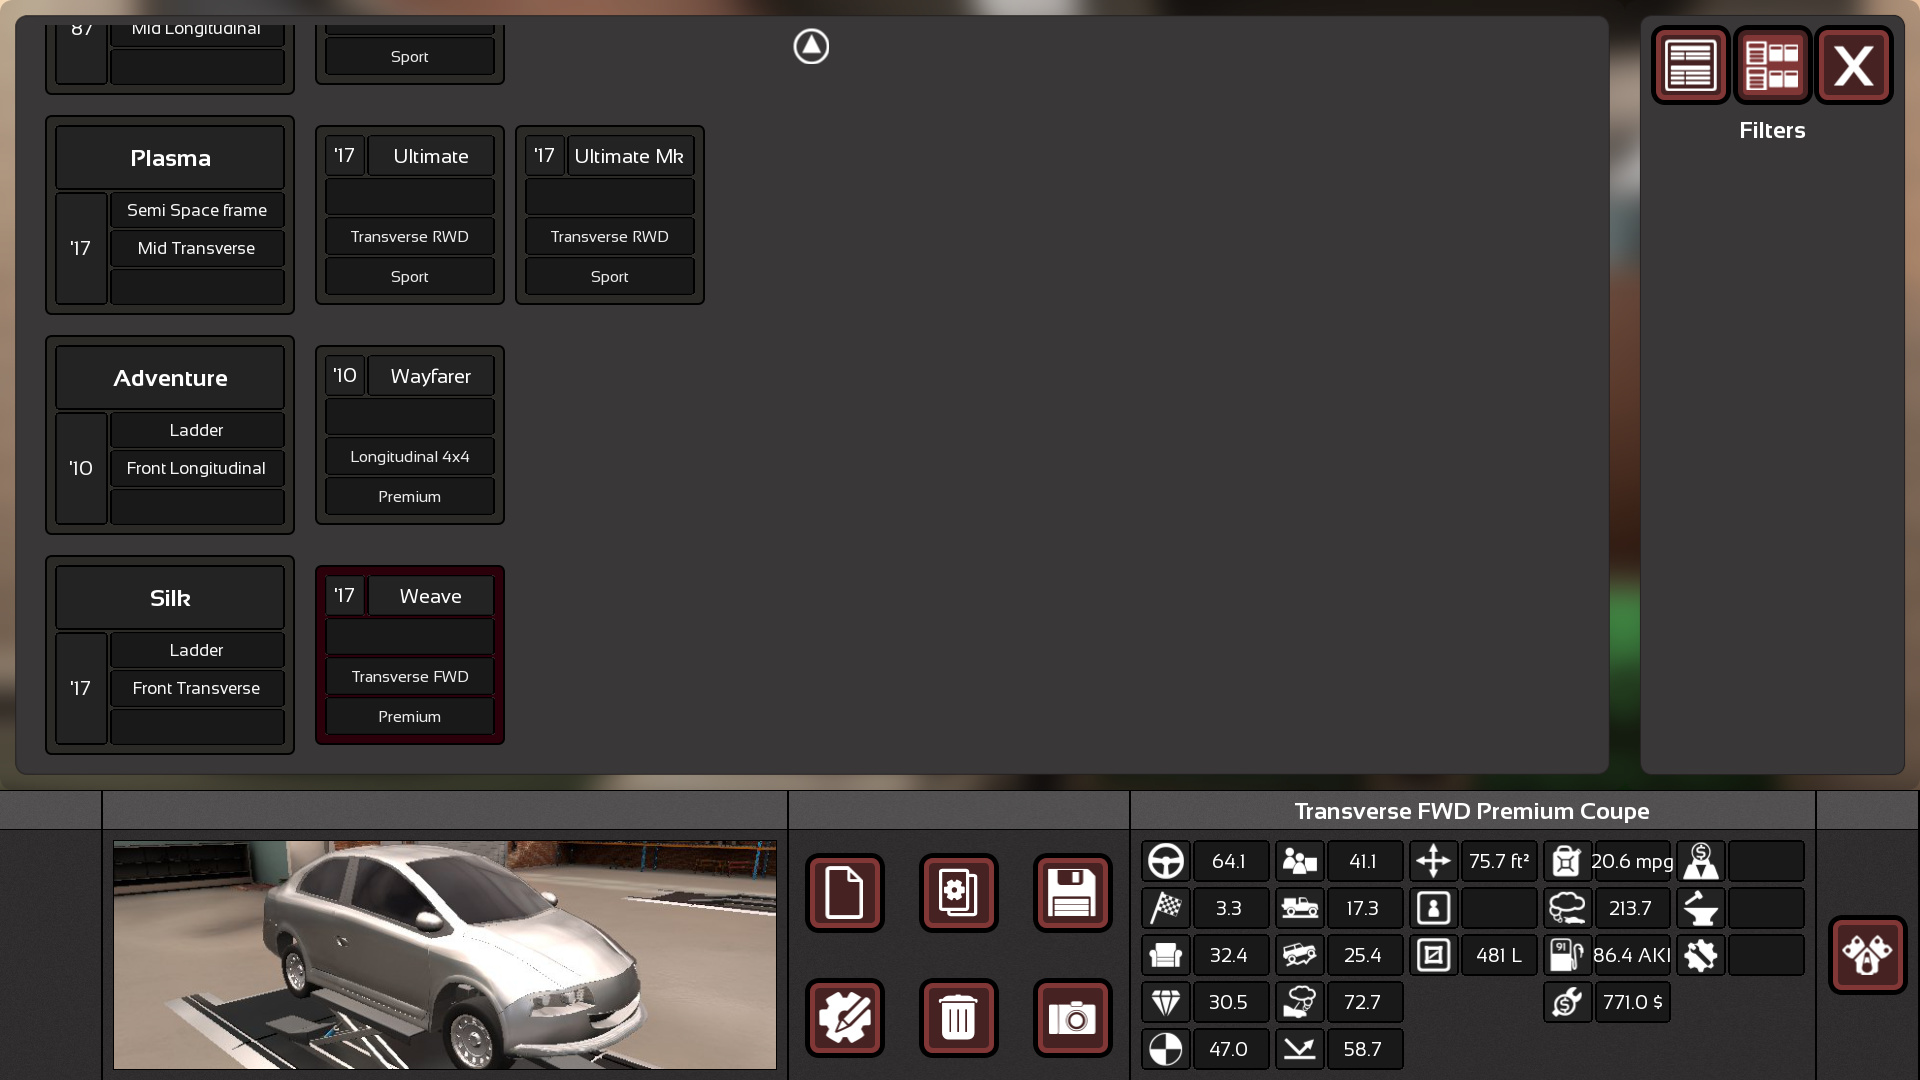Click the scroll up arrow indicator
The image size is (1920, 1080).
(x=811, y=46)
